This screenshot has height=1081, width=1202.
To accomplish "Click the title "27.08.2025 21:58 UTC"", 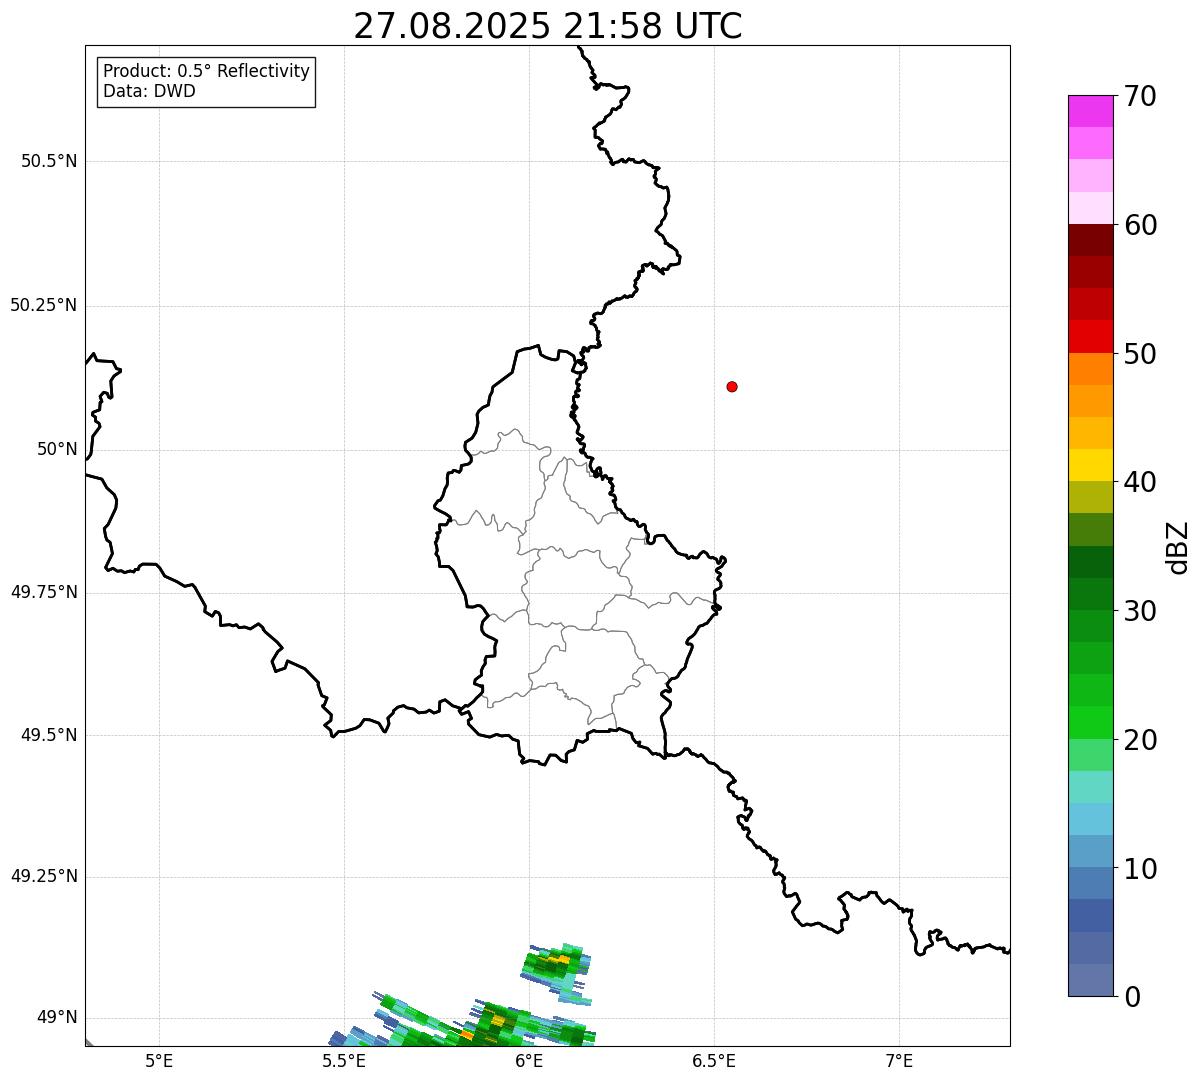I will click(x=548, y=26).
